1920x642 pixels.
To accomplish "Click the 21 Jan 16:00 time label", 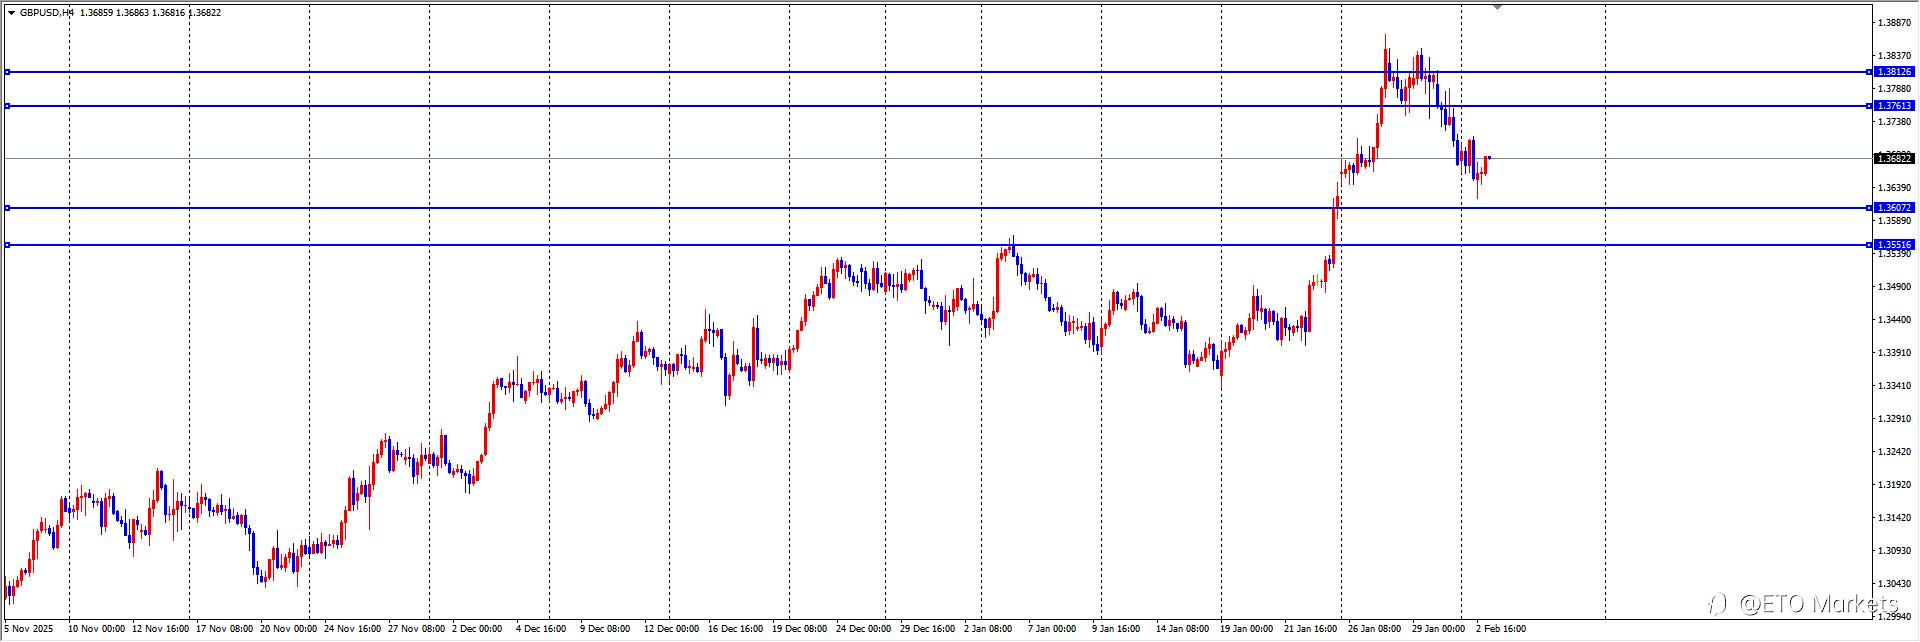I will 1311,629.
